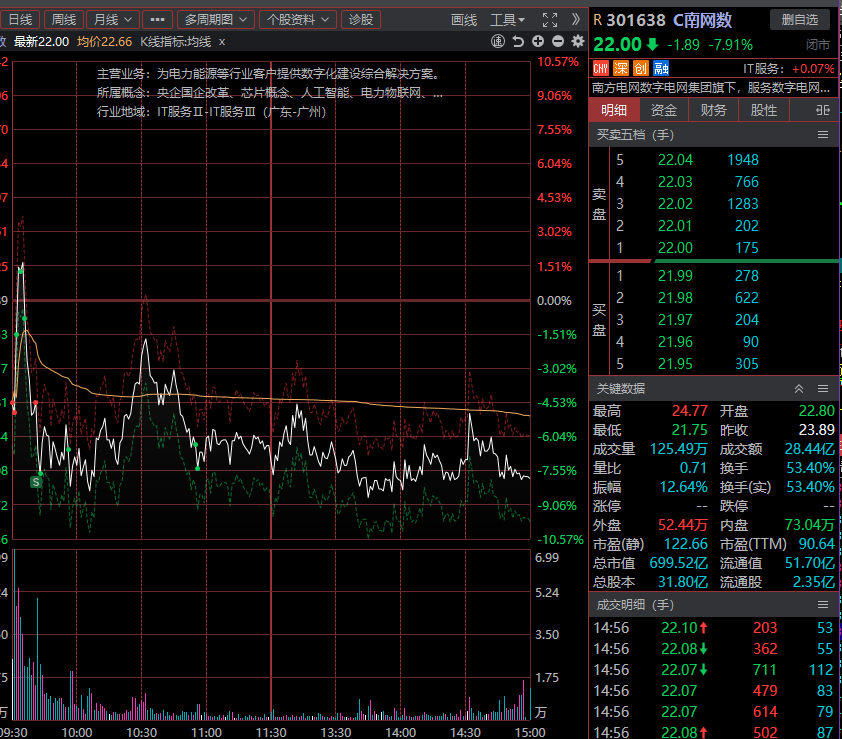Toggle fullscreen chart view icon
The height and width of the screenshot is (739, 842).
[x=550, y=20]
